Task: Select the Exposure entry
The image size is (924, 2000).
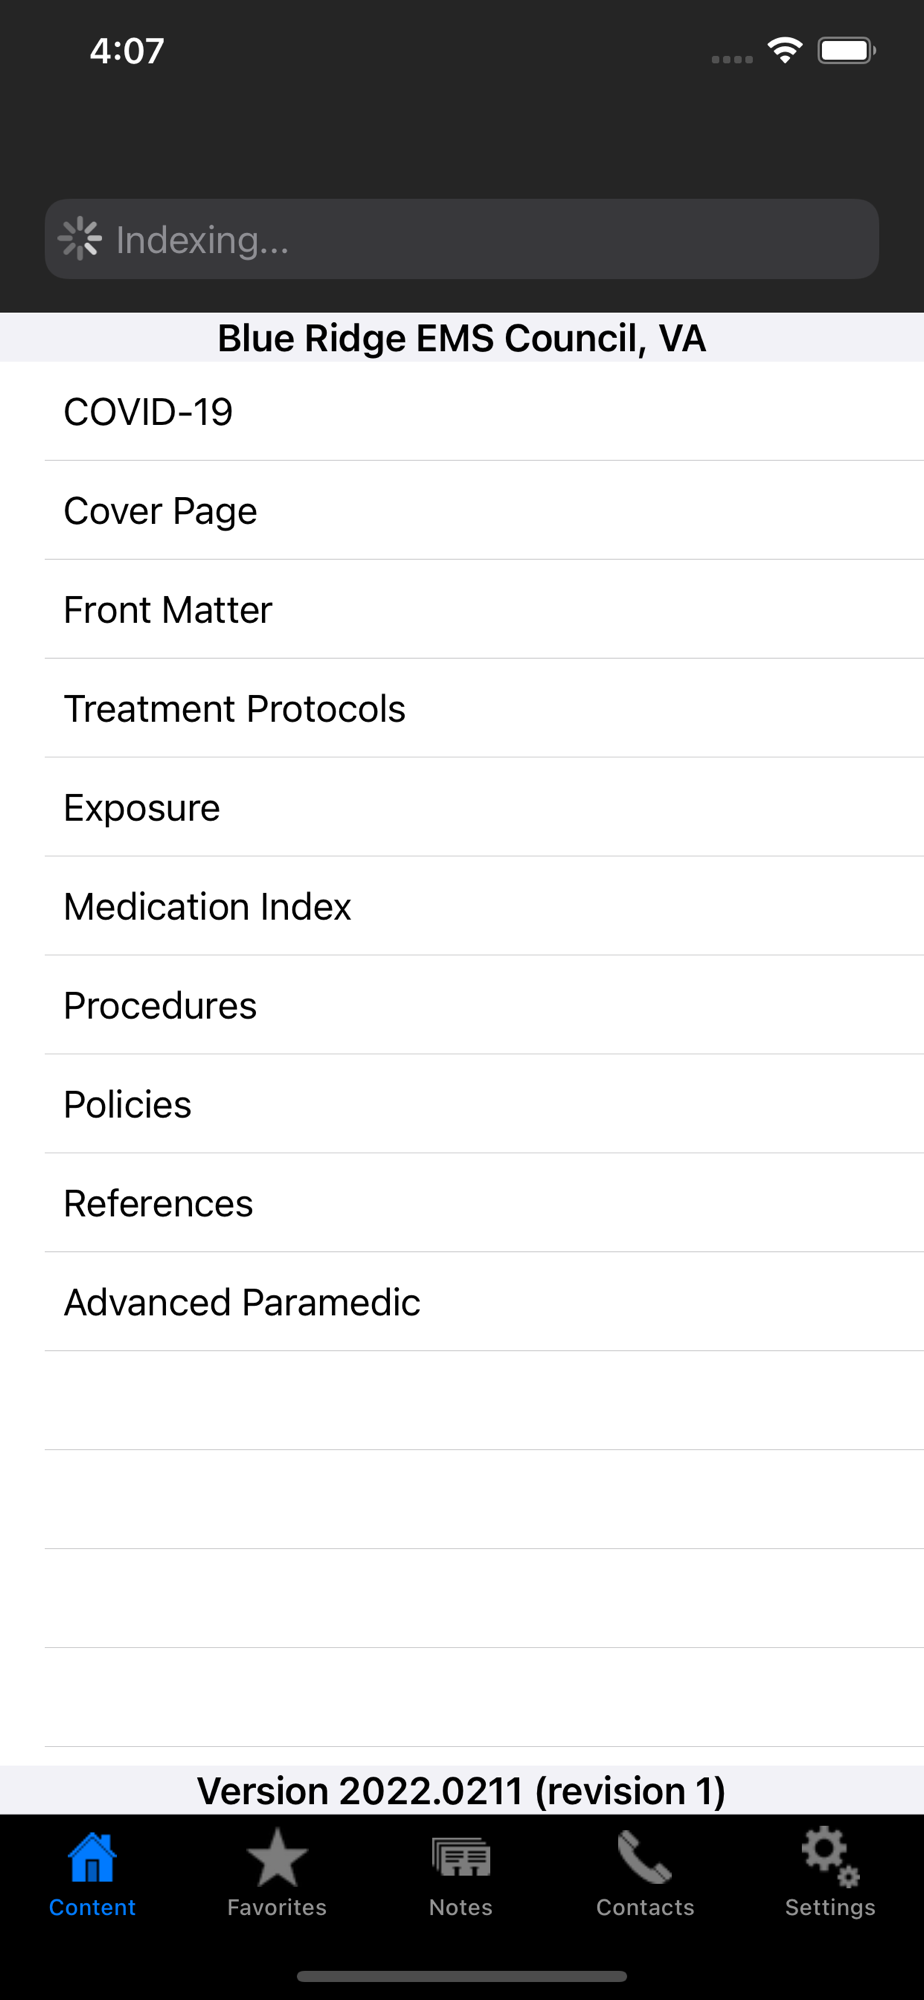Action: pos(142,808)
